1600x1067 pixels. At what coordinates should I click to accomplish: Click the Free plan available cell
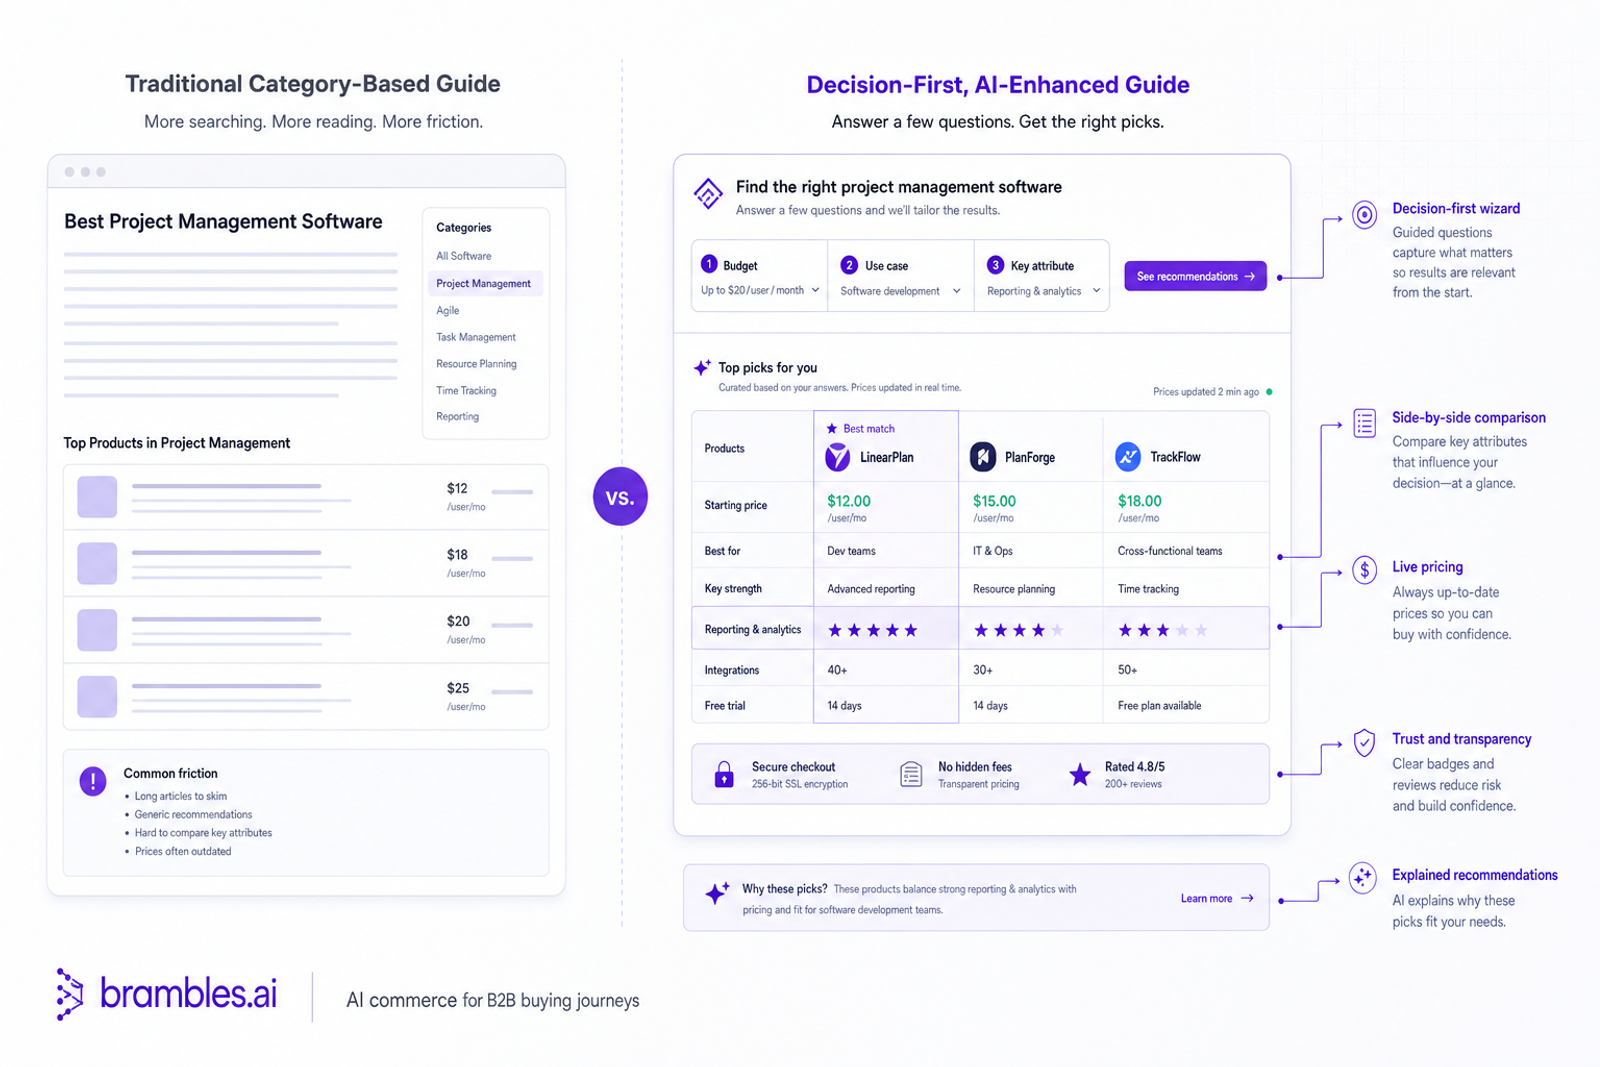(x=1160, y=706)
